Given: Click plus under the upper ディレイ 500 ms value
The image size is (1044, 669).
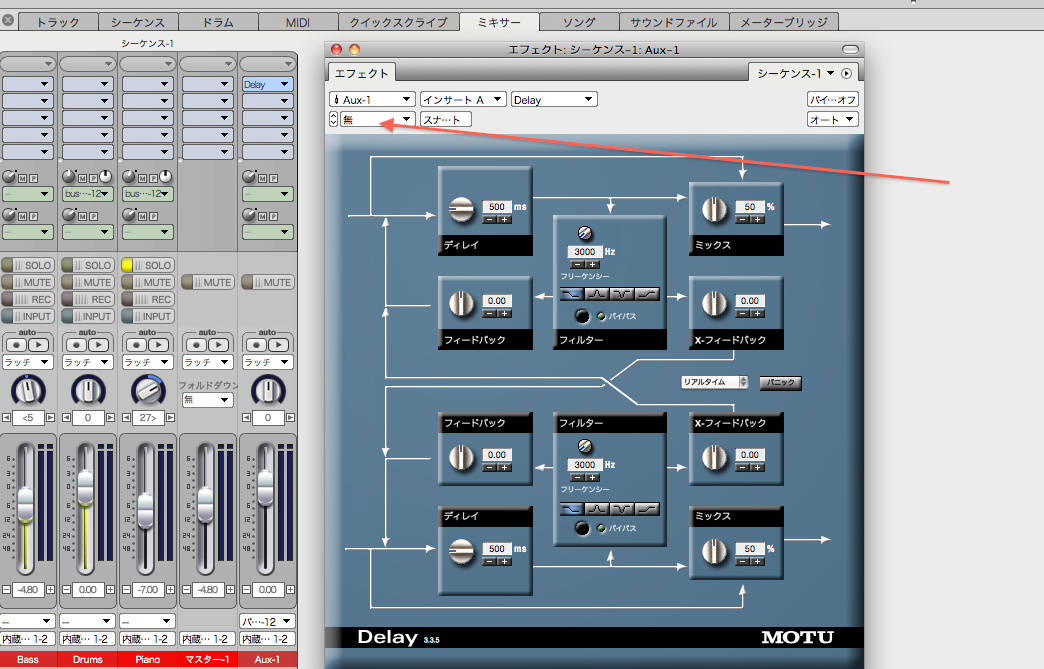Looking at the screenshot, I should tap(505, 219).
